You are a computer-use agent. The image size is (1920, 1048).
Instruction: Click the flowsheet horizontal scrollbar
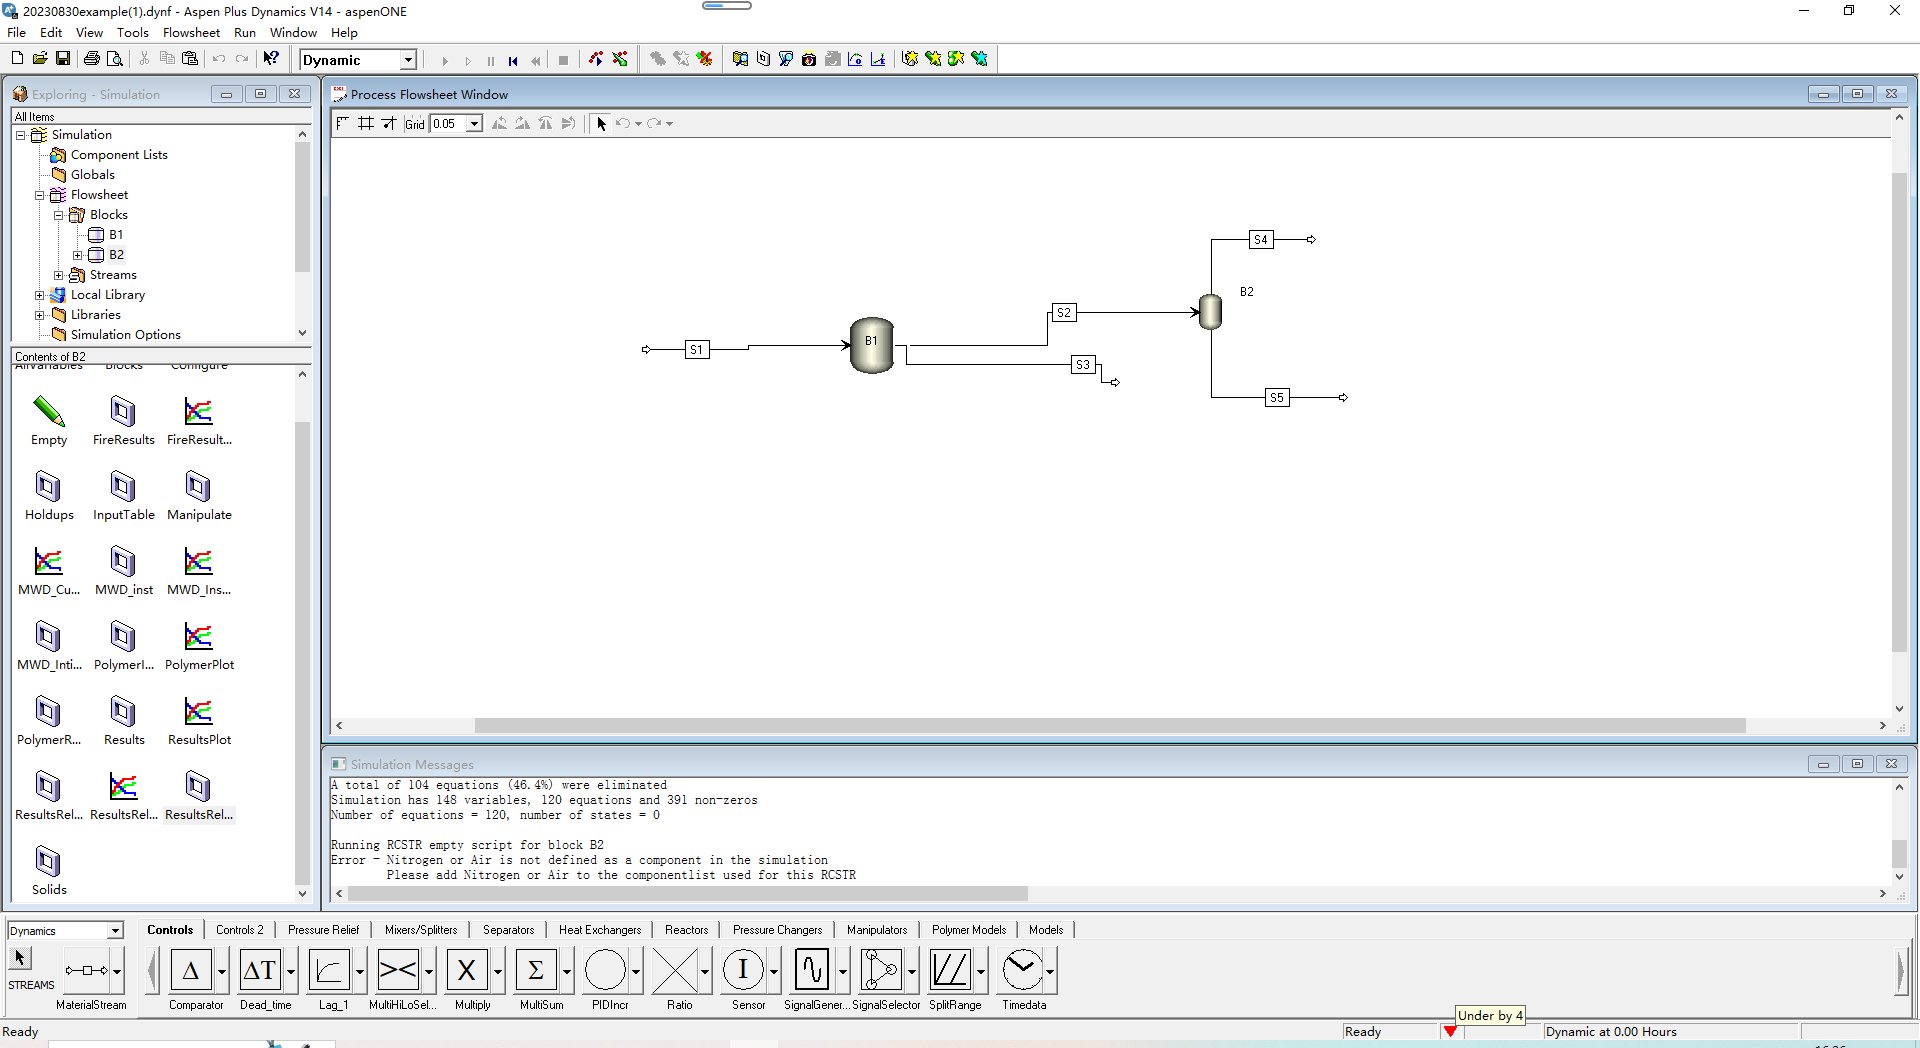[x=1110, y=726]
